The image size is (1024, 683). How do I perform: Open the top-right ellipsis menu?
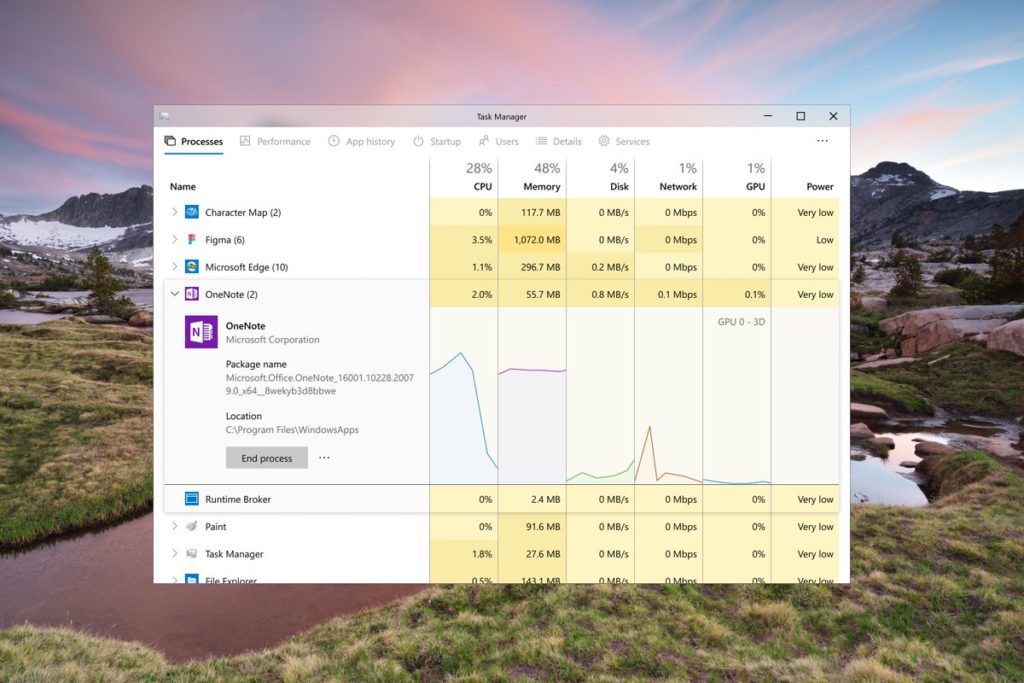pos(822,141)
